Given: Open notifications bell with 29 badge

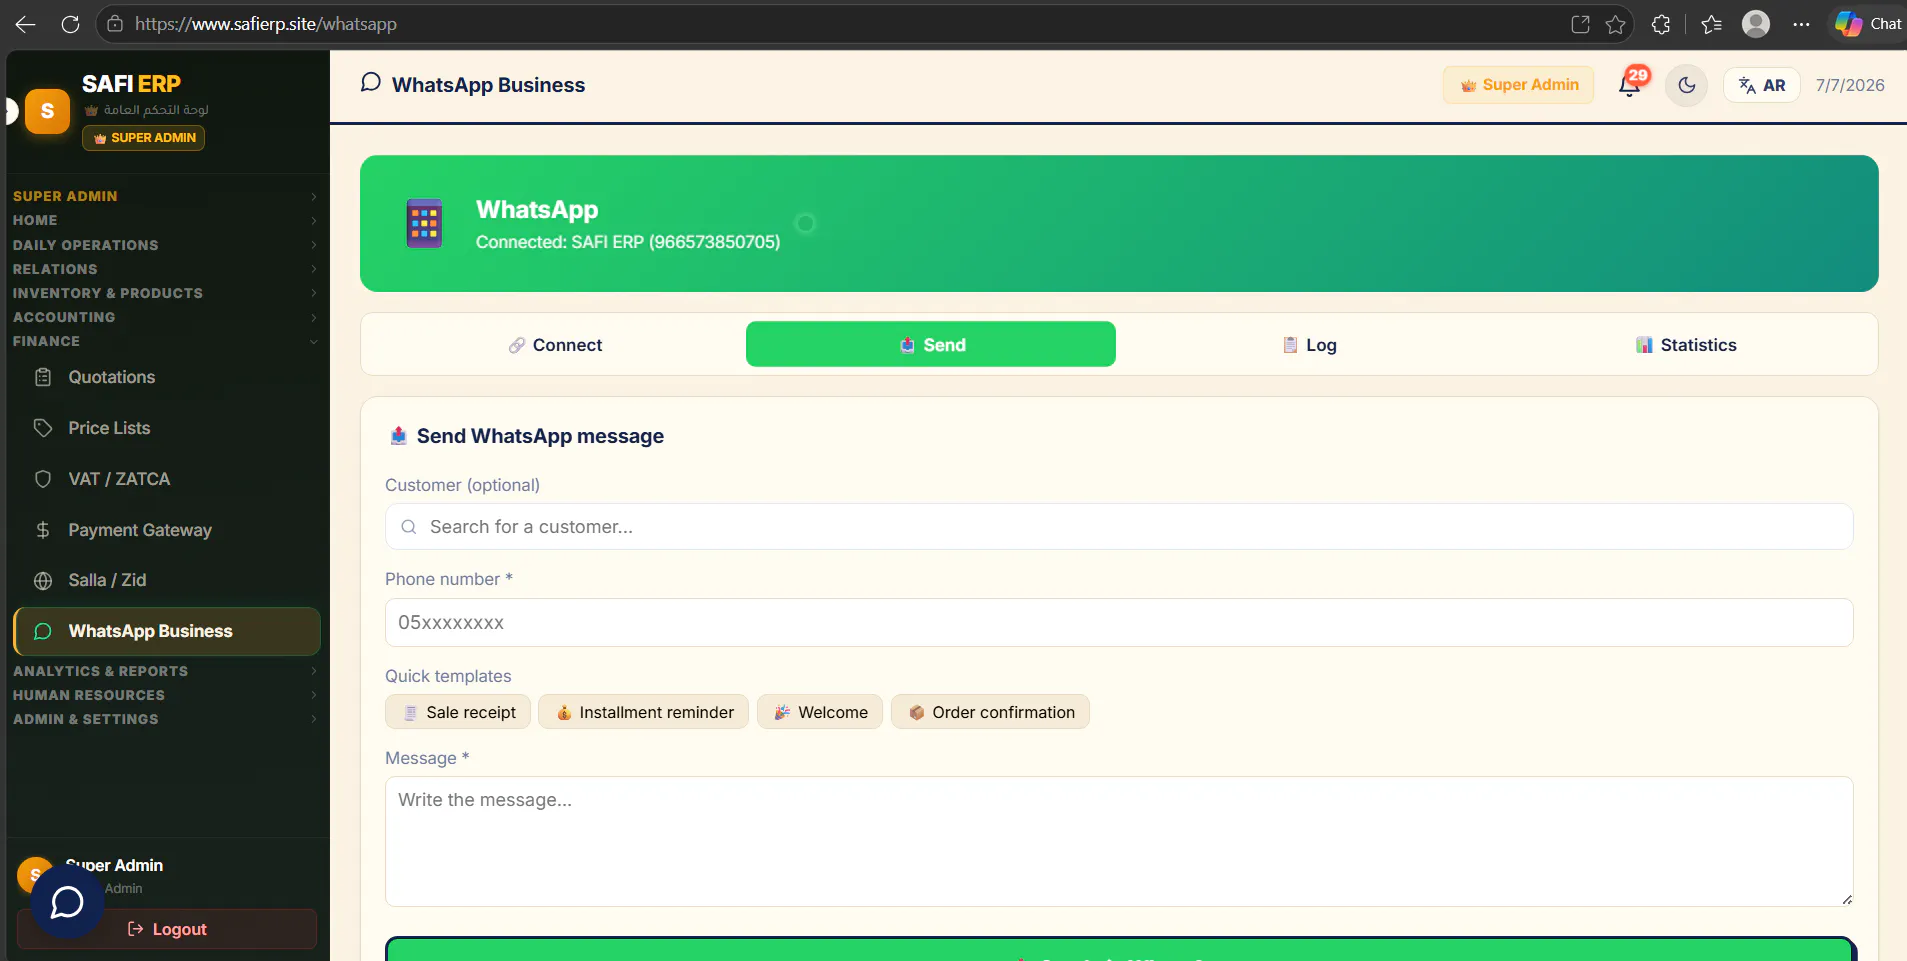Looking at the screenshot, I should pyautogui.click(x=1630, y=85).
